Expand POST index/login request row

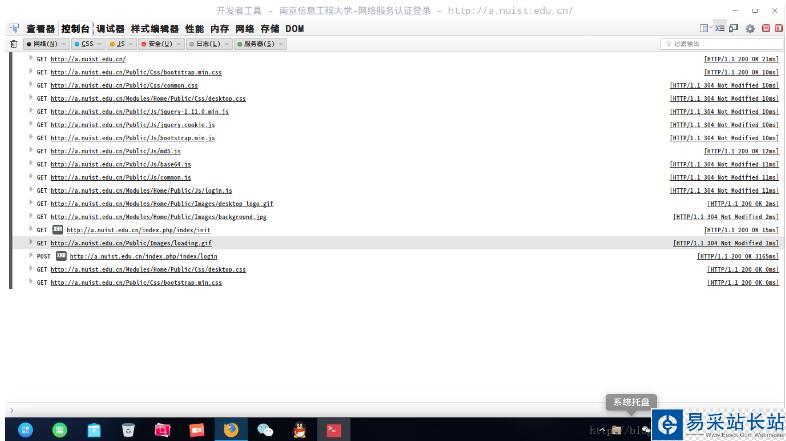(31, 256)
